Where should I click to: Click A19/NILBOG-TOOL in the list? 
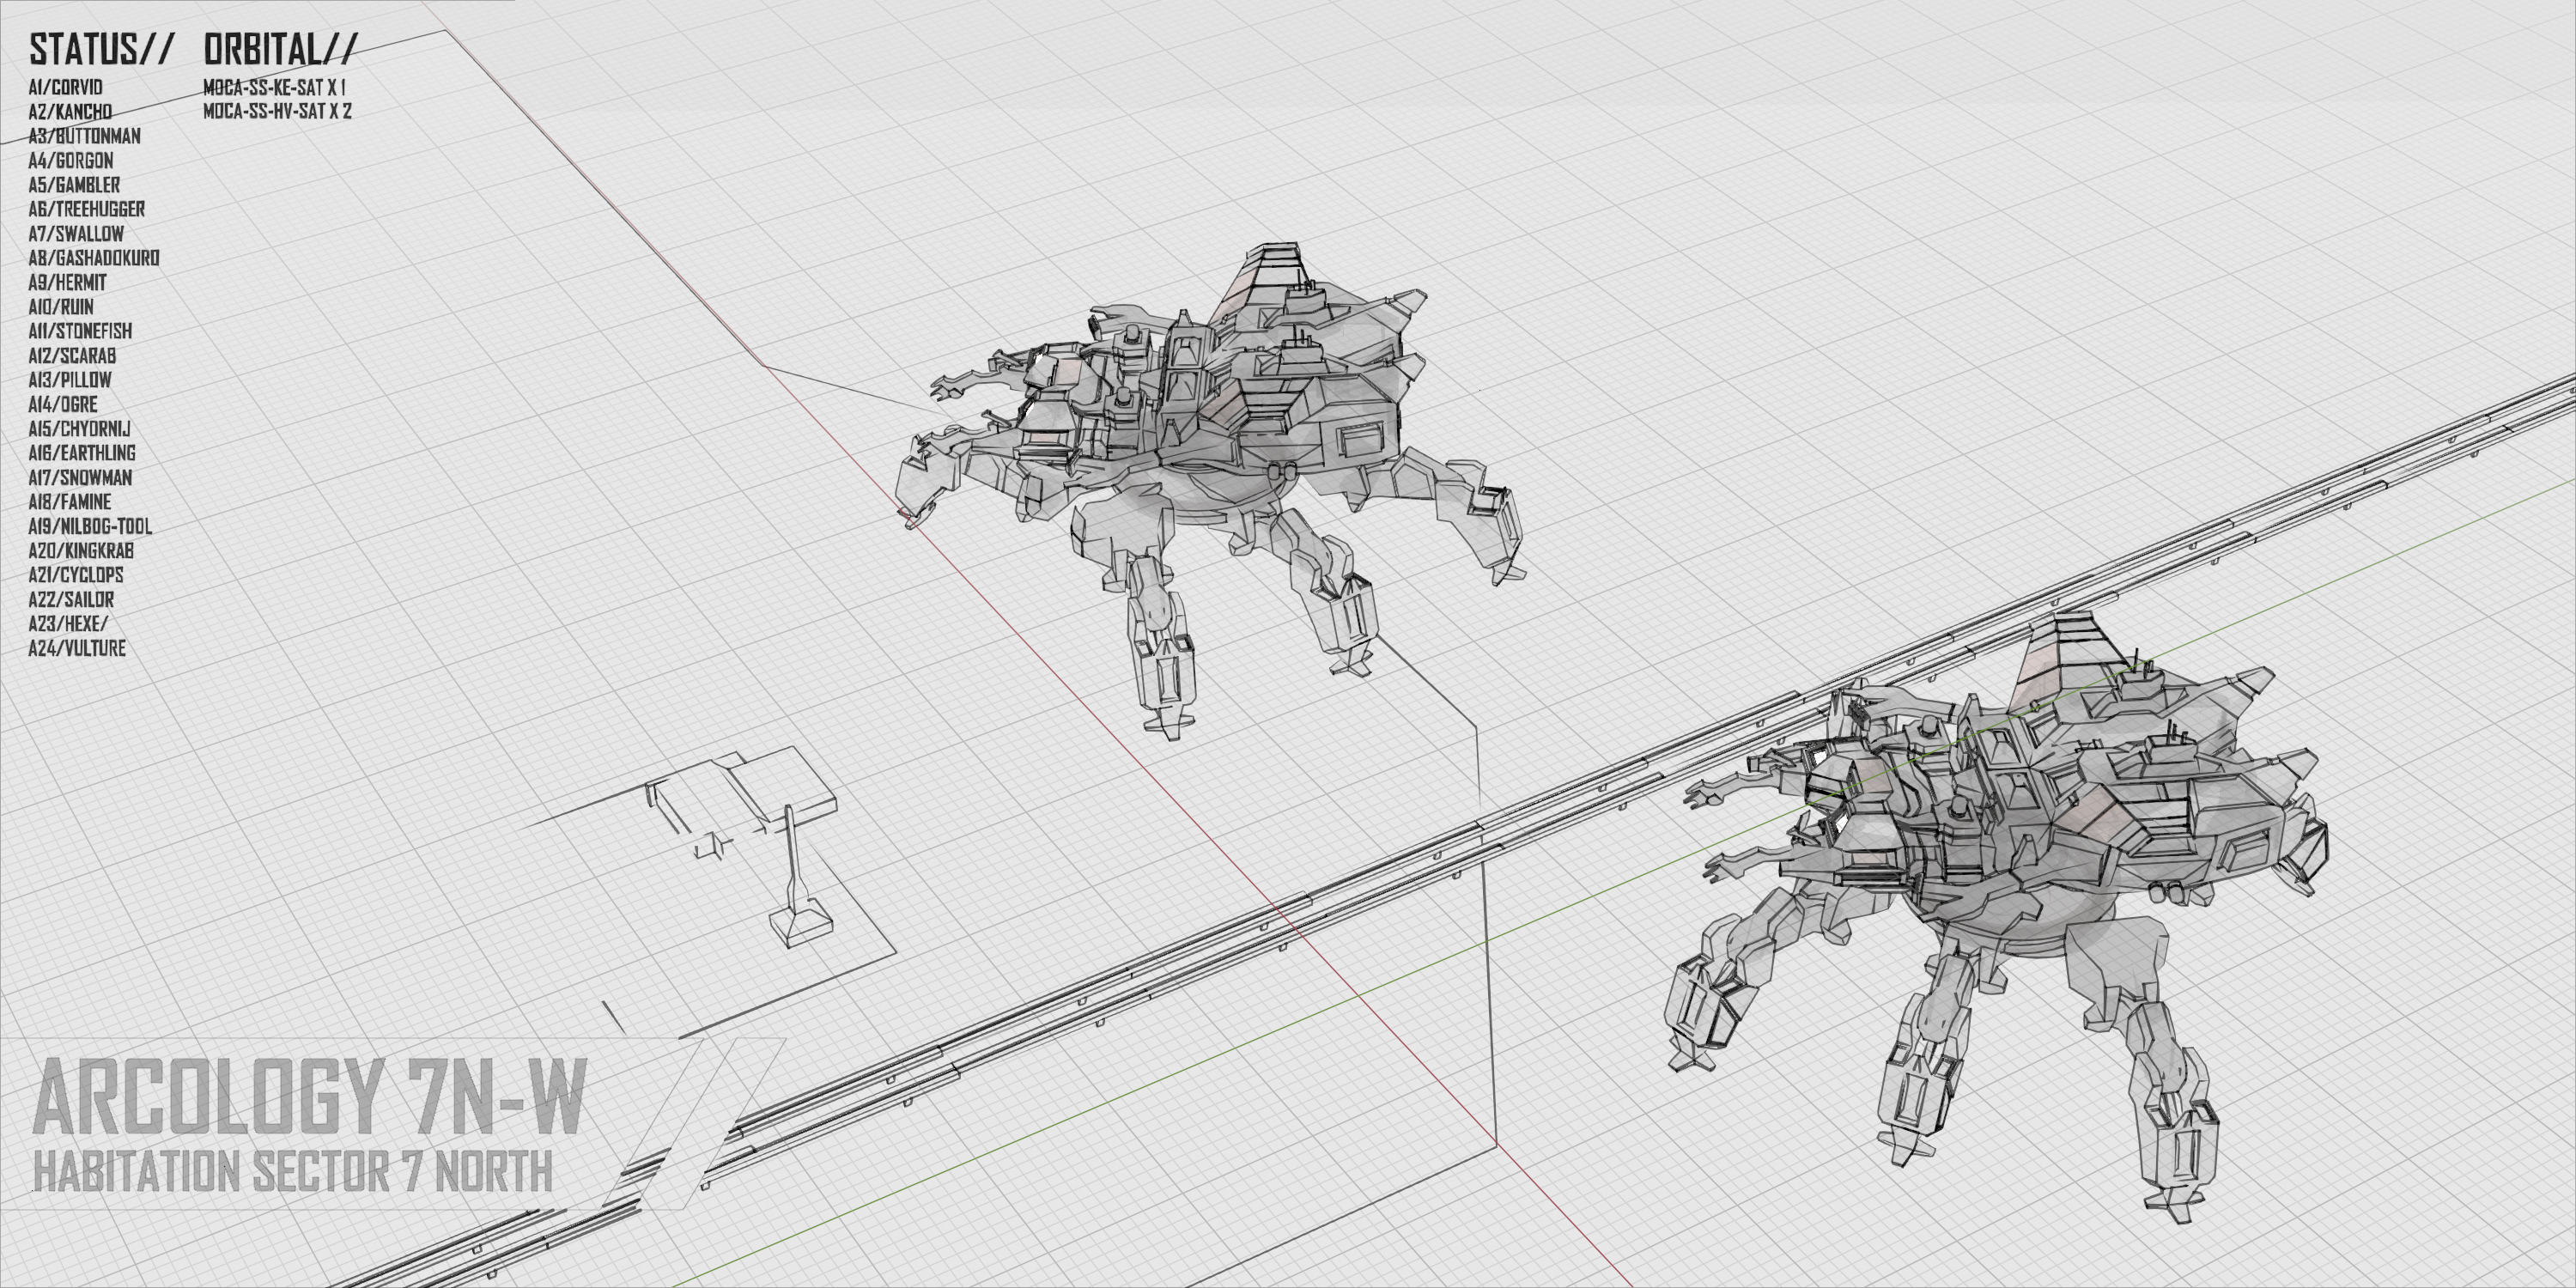pyautogui.click(x=90, y=526)
